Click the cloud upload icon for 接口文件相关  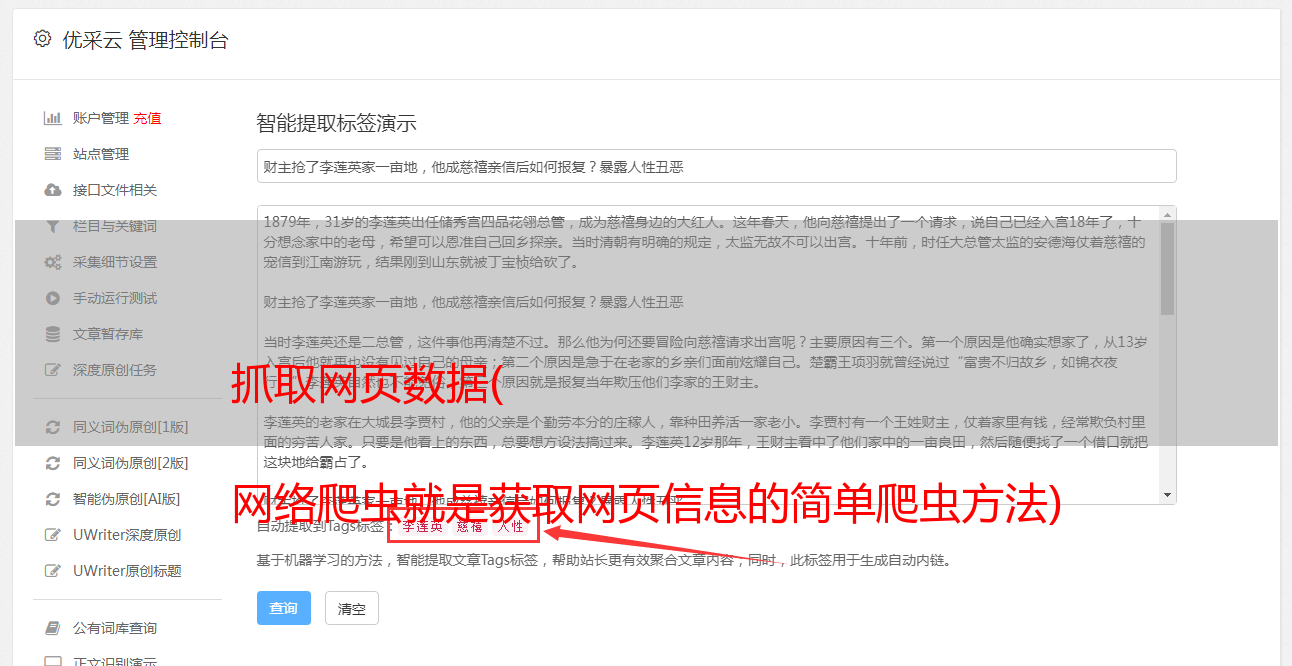pos(53,190)
